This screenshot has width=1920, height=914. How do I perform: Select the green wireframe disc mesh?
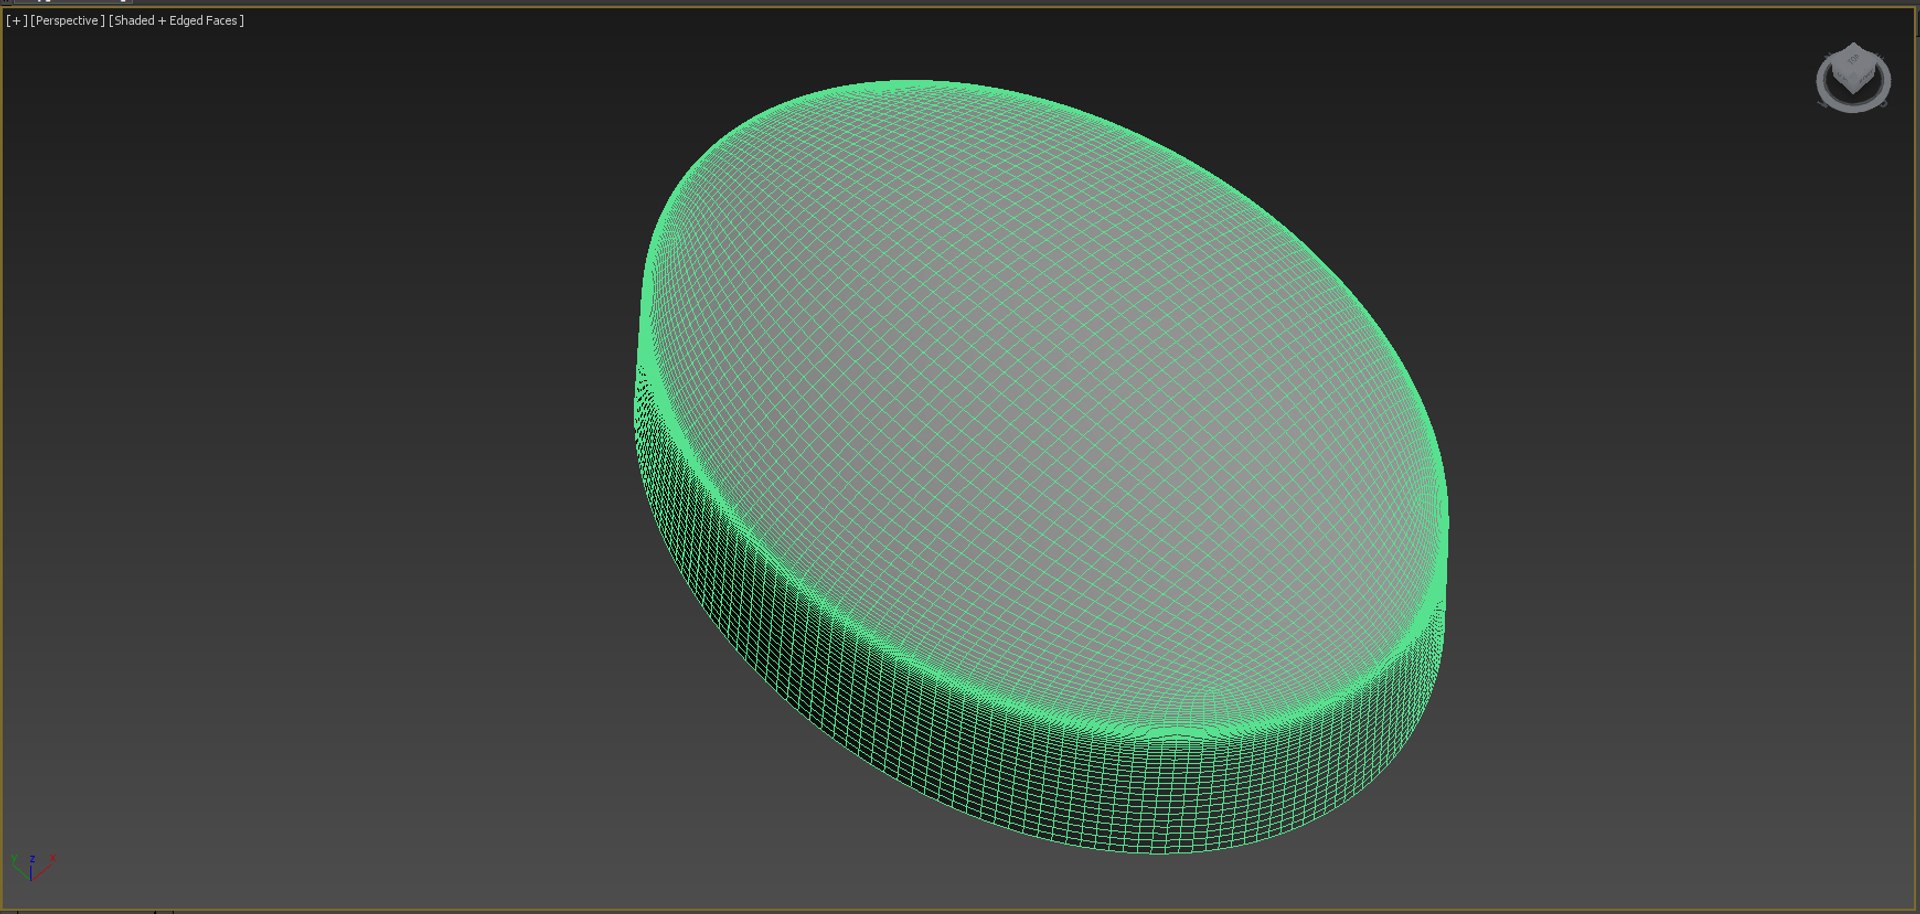tap(1040, 467)
